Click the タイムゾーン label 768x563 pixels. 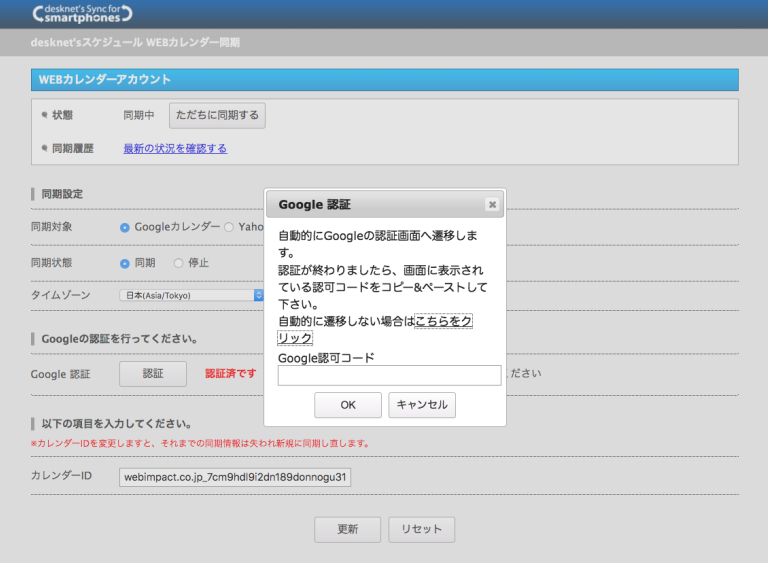tap(61, 295)
